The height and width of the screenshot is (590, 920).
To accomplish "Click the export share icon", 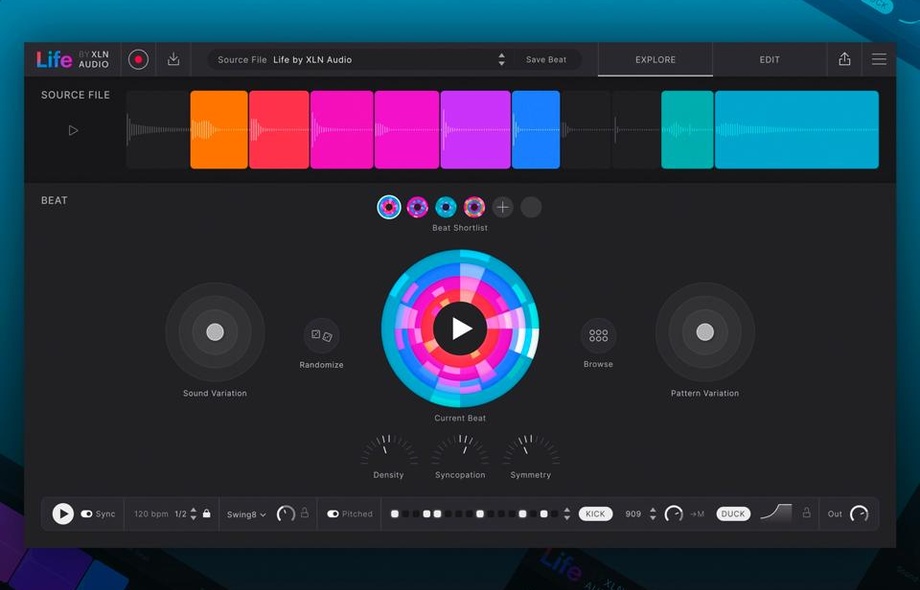I will pos(844,60).
